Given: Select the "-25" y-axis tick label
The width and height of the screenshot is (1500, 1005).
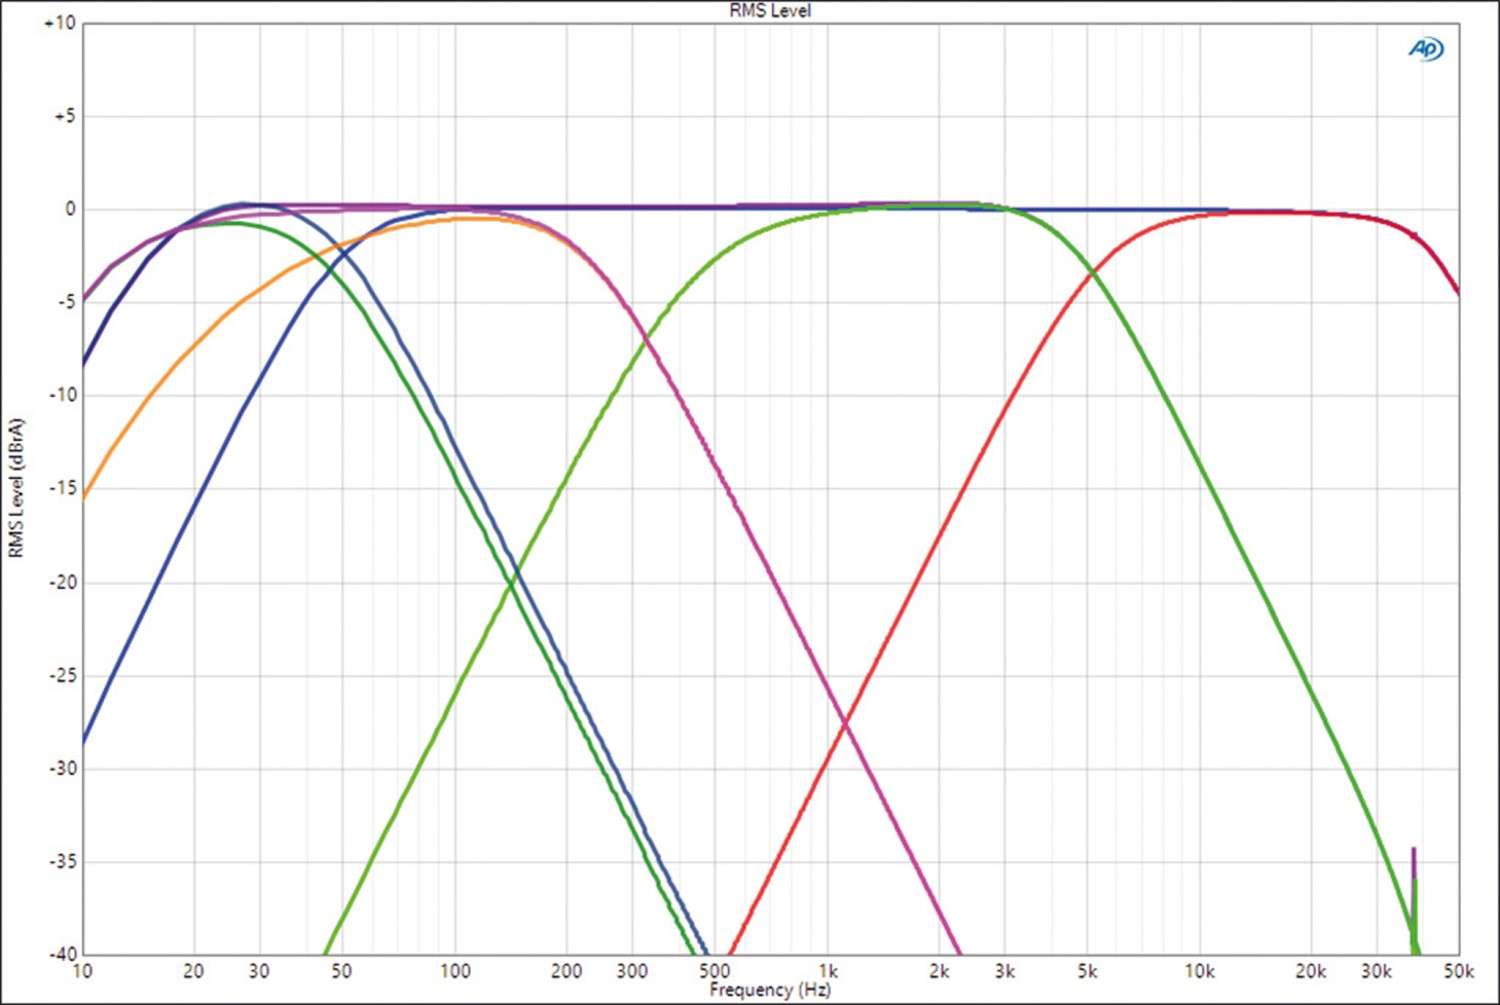Looking at the screenshot, I should click(x=61, y=675).
